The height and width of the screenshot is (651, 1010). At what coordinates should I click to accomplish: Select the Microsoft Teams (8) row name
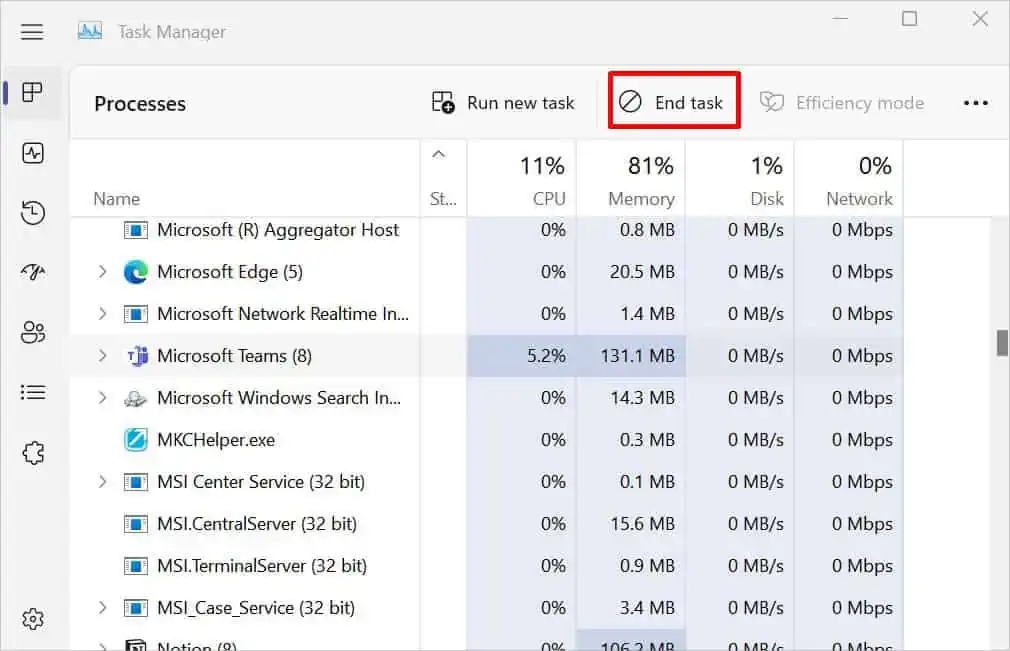point(234,355)
